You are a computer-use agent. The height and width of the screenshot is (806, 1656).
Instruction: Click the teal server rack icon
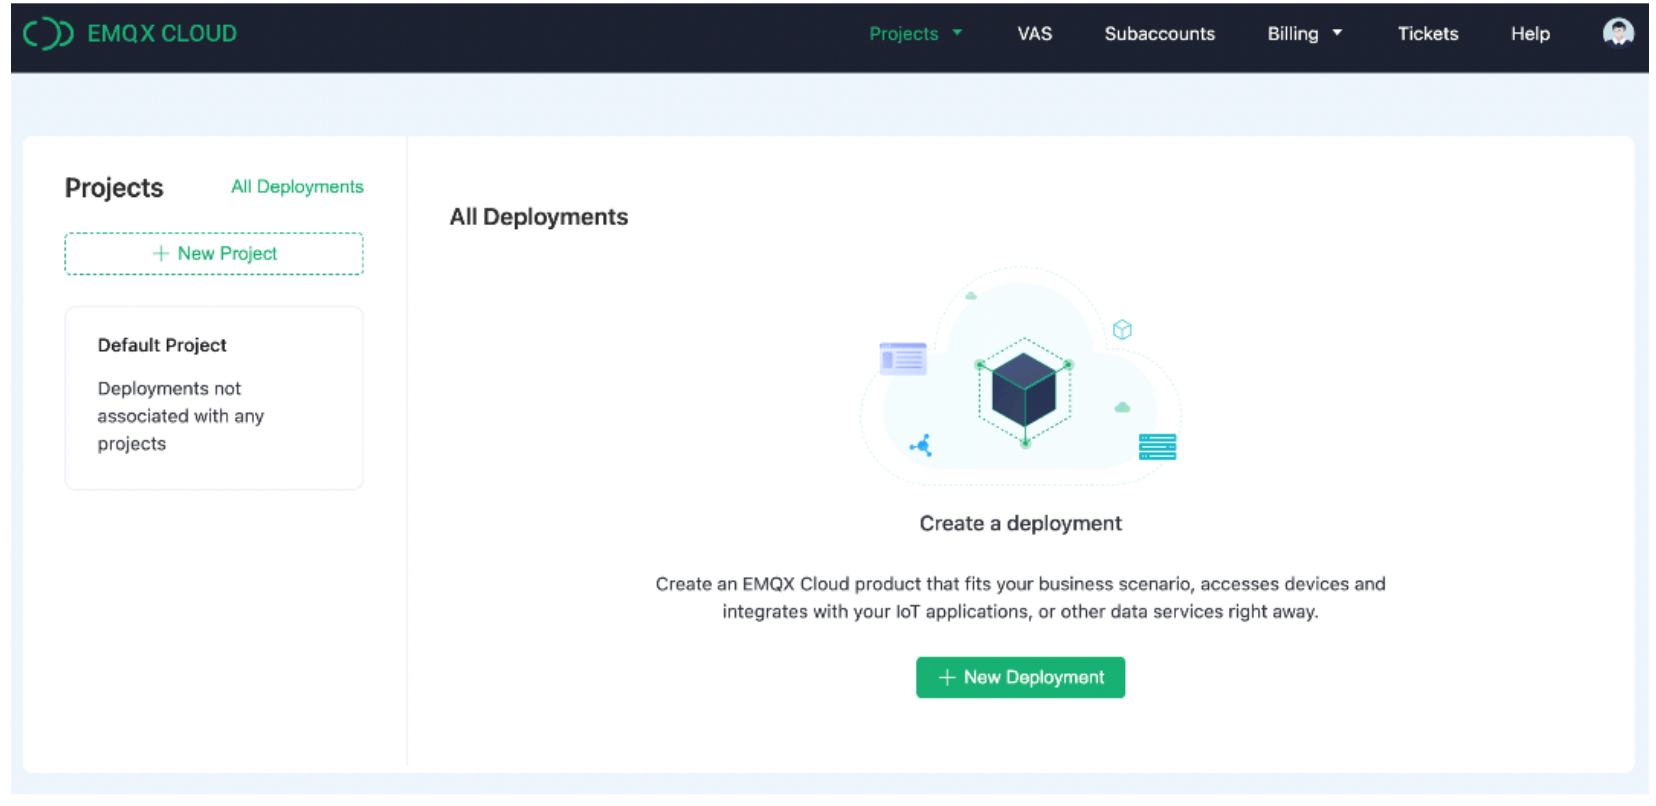click(x=1157, y=447)
